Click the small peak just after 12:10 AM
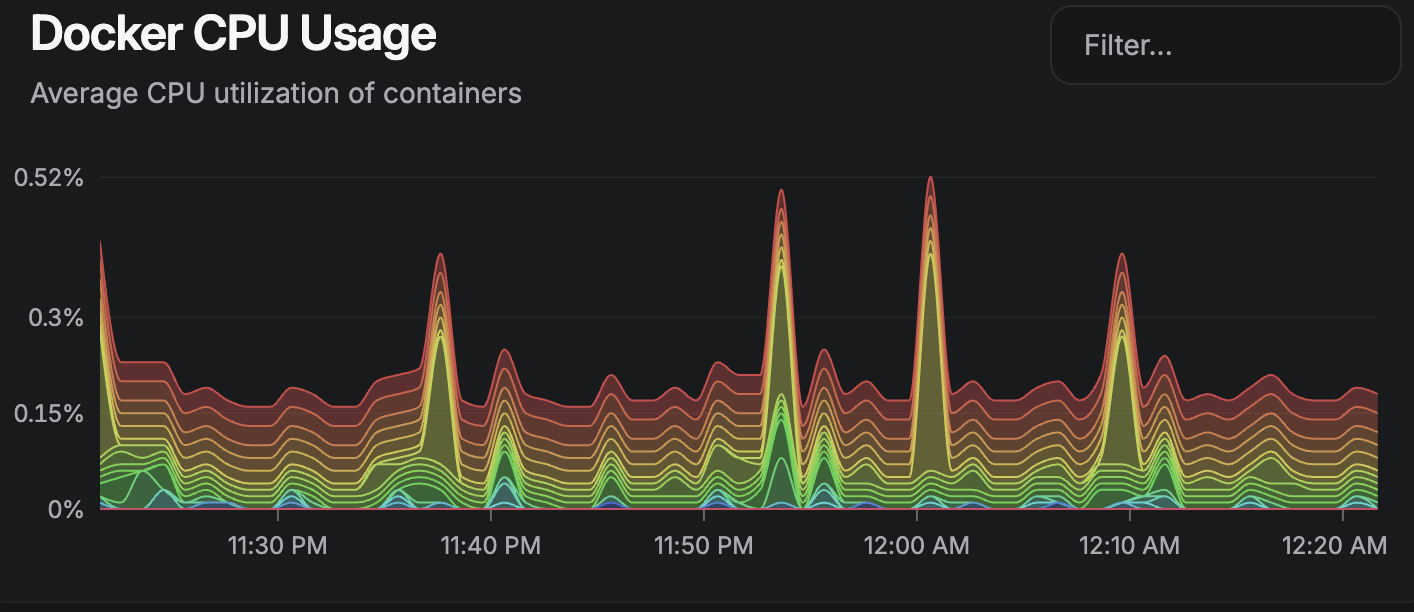The image size is (1414, 612). [1164, 357]
